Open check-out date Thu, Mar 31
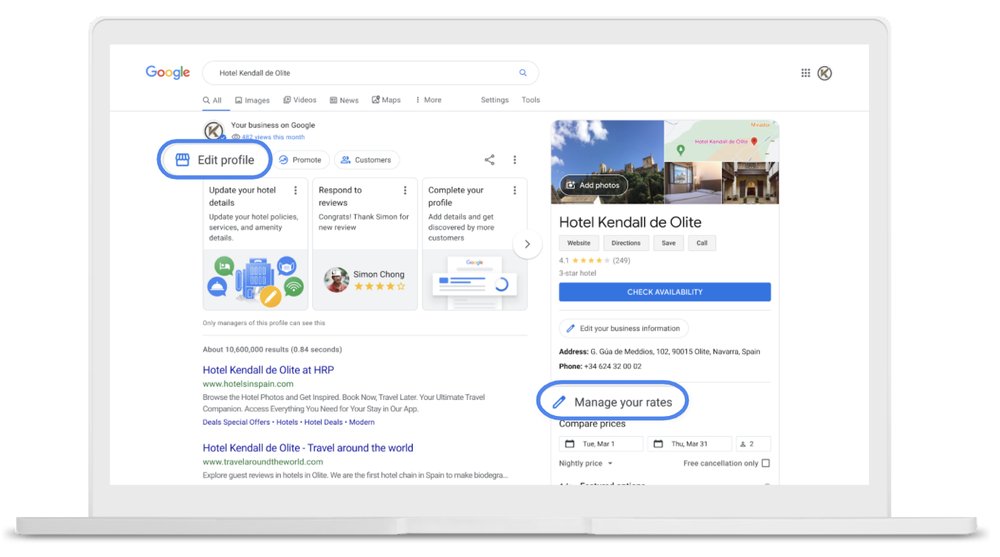Screen dimensions: 1000x557 click(x=689, y=443)
